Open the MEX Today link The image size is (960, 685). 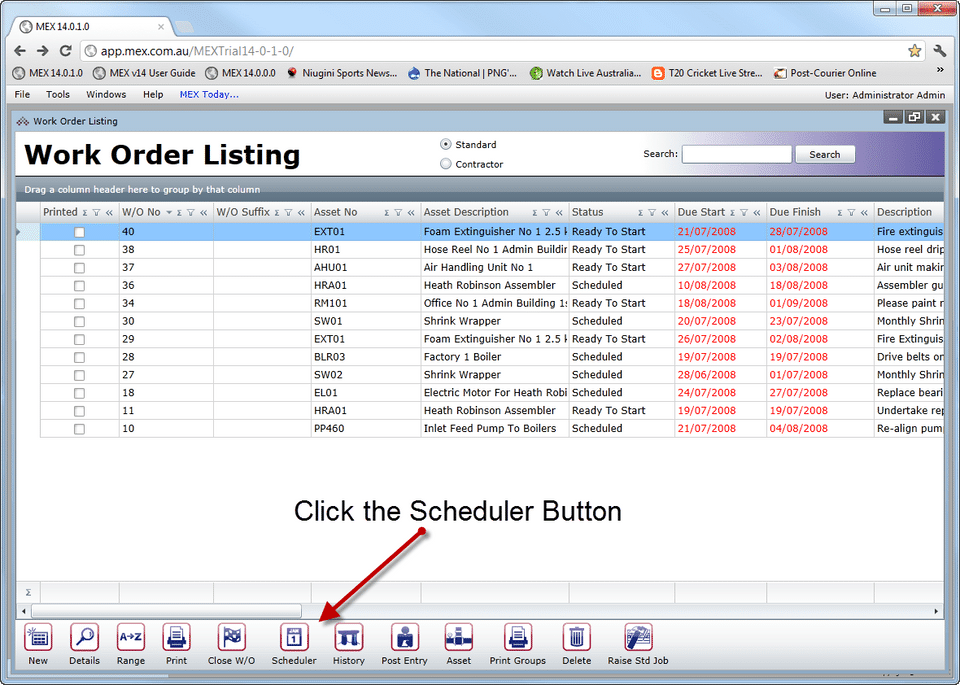pos(209,94)
